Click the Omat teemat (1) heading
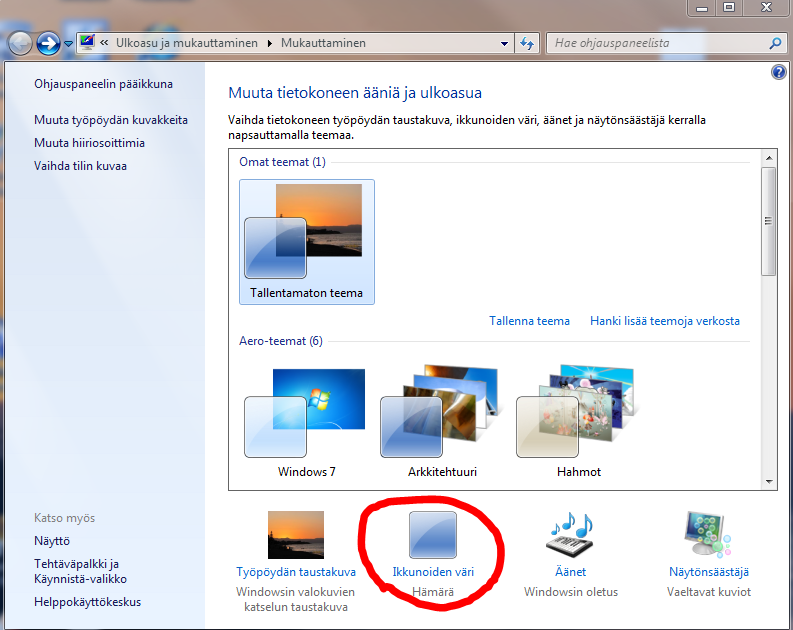The height and width of the screenshot is (630, 793). pos(282,162)
